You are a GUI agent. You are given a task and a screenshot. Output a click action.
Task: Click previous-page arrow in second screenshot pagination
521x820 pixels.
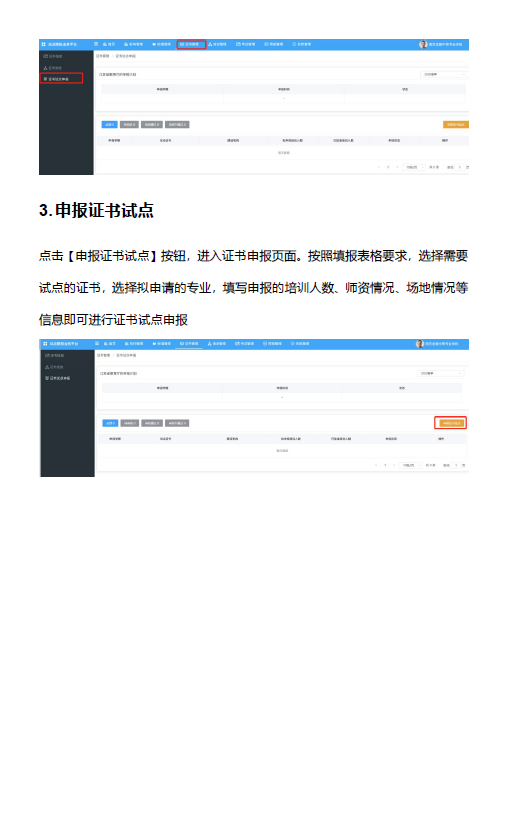click(x=376, y=465)
